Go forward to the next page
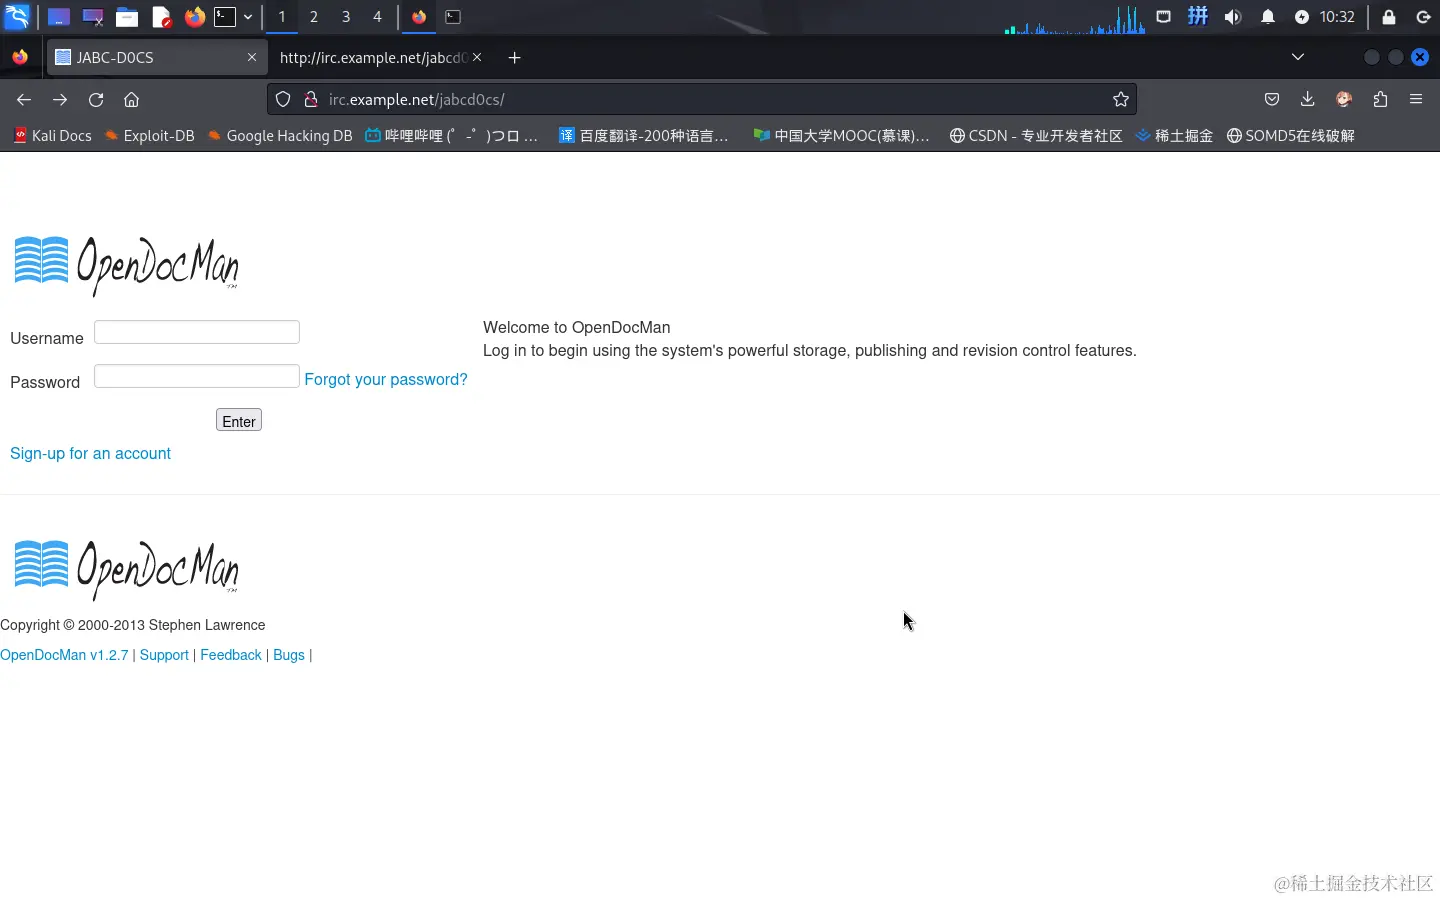This screenshot has height=900, width=1440. [60, 100]
